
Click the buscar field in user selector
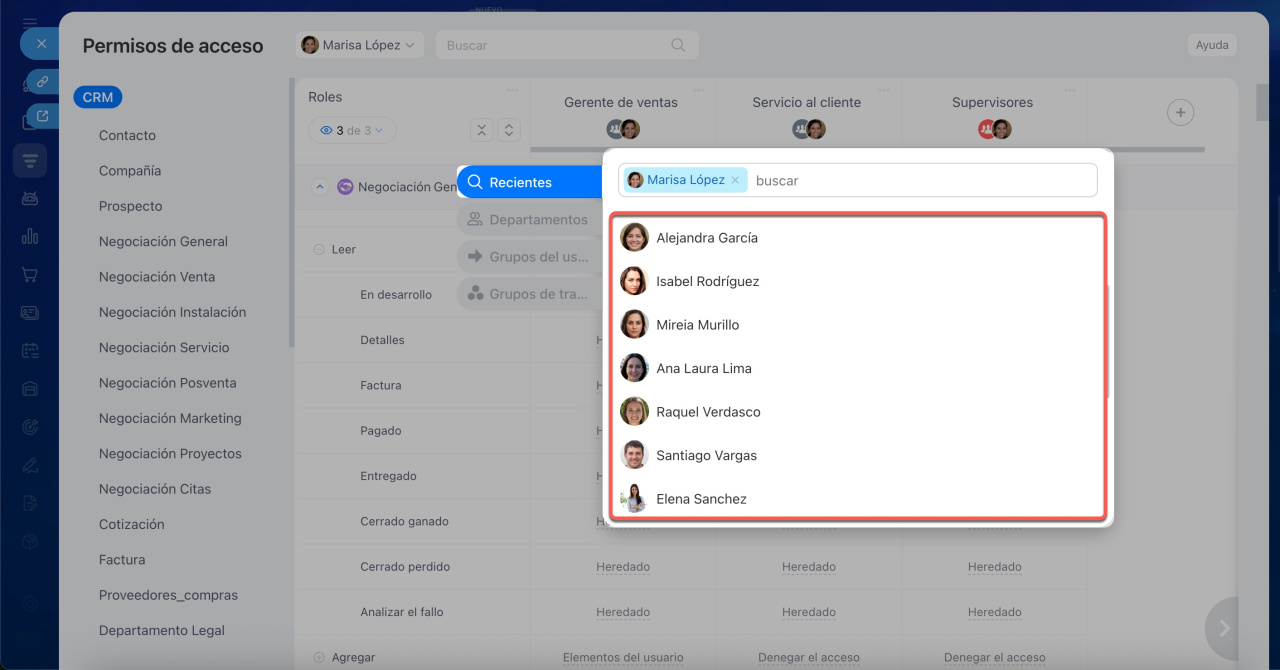tap(920, 180)
